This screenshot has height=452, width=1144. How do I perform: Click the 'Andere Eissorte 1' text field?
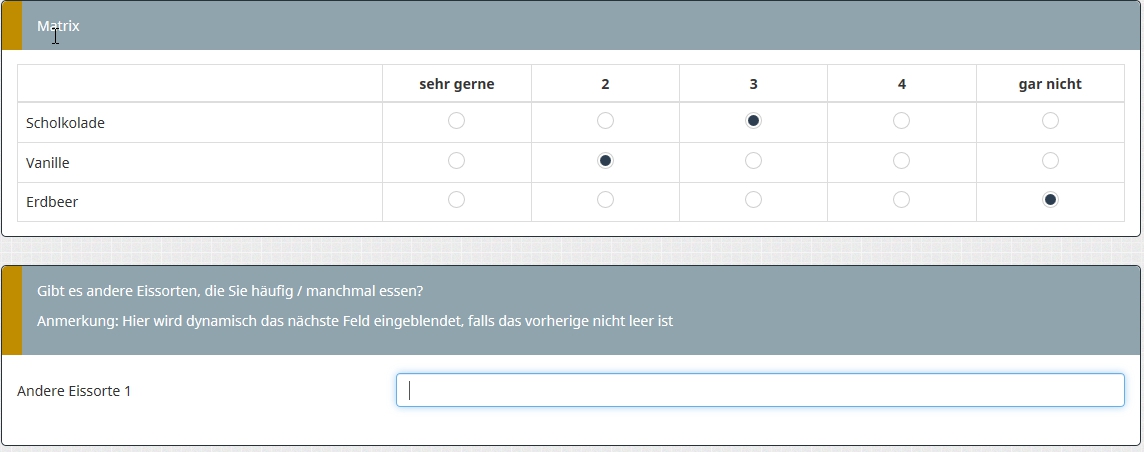(760, 391)
